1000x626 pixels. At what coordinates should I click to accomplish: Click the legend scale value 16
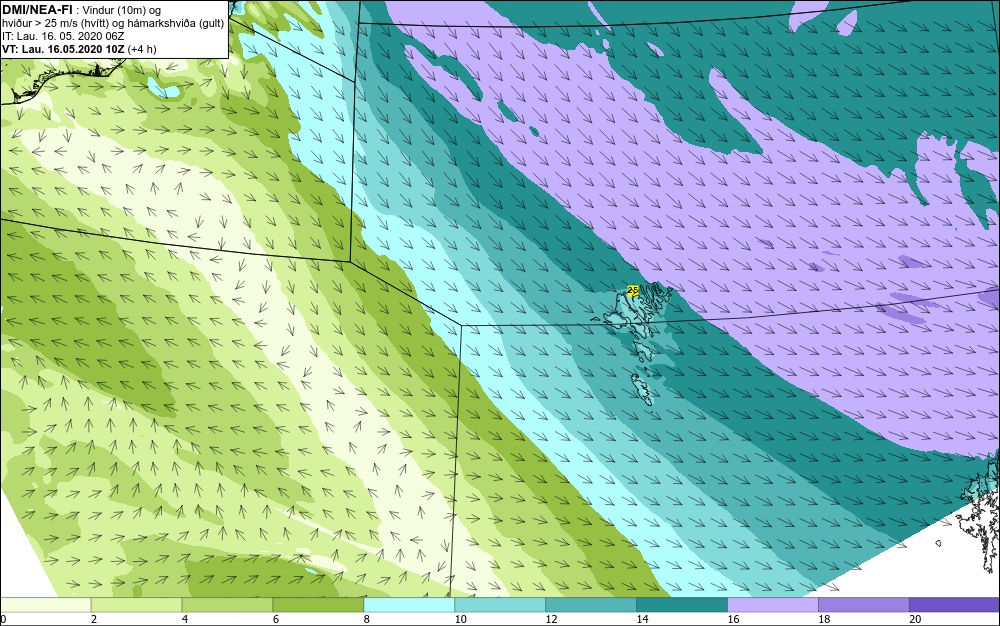point(733,619)
